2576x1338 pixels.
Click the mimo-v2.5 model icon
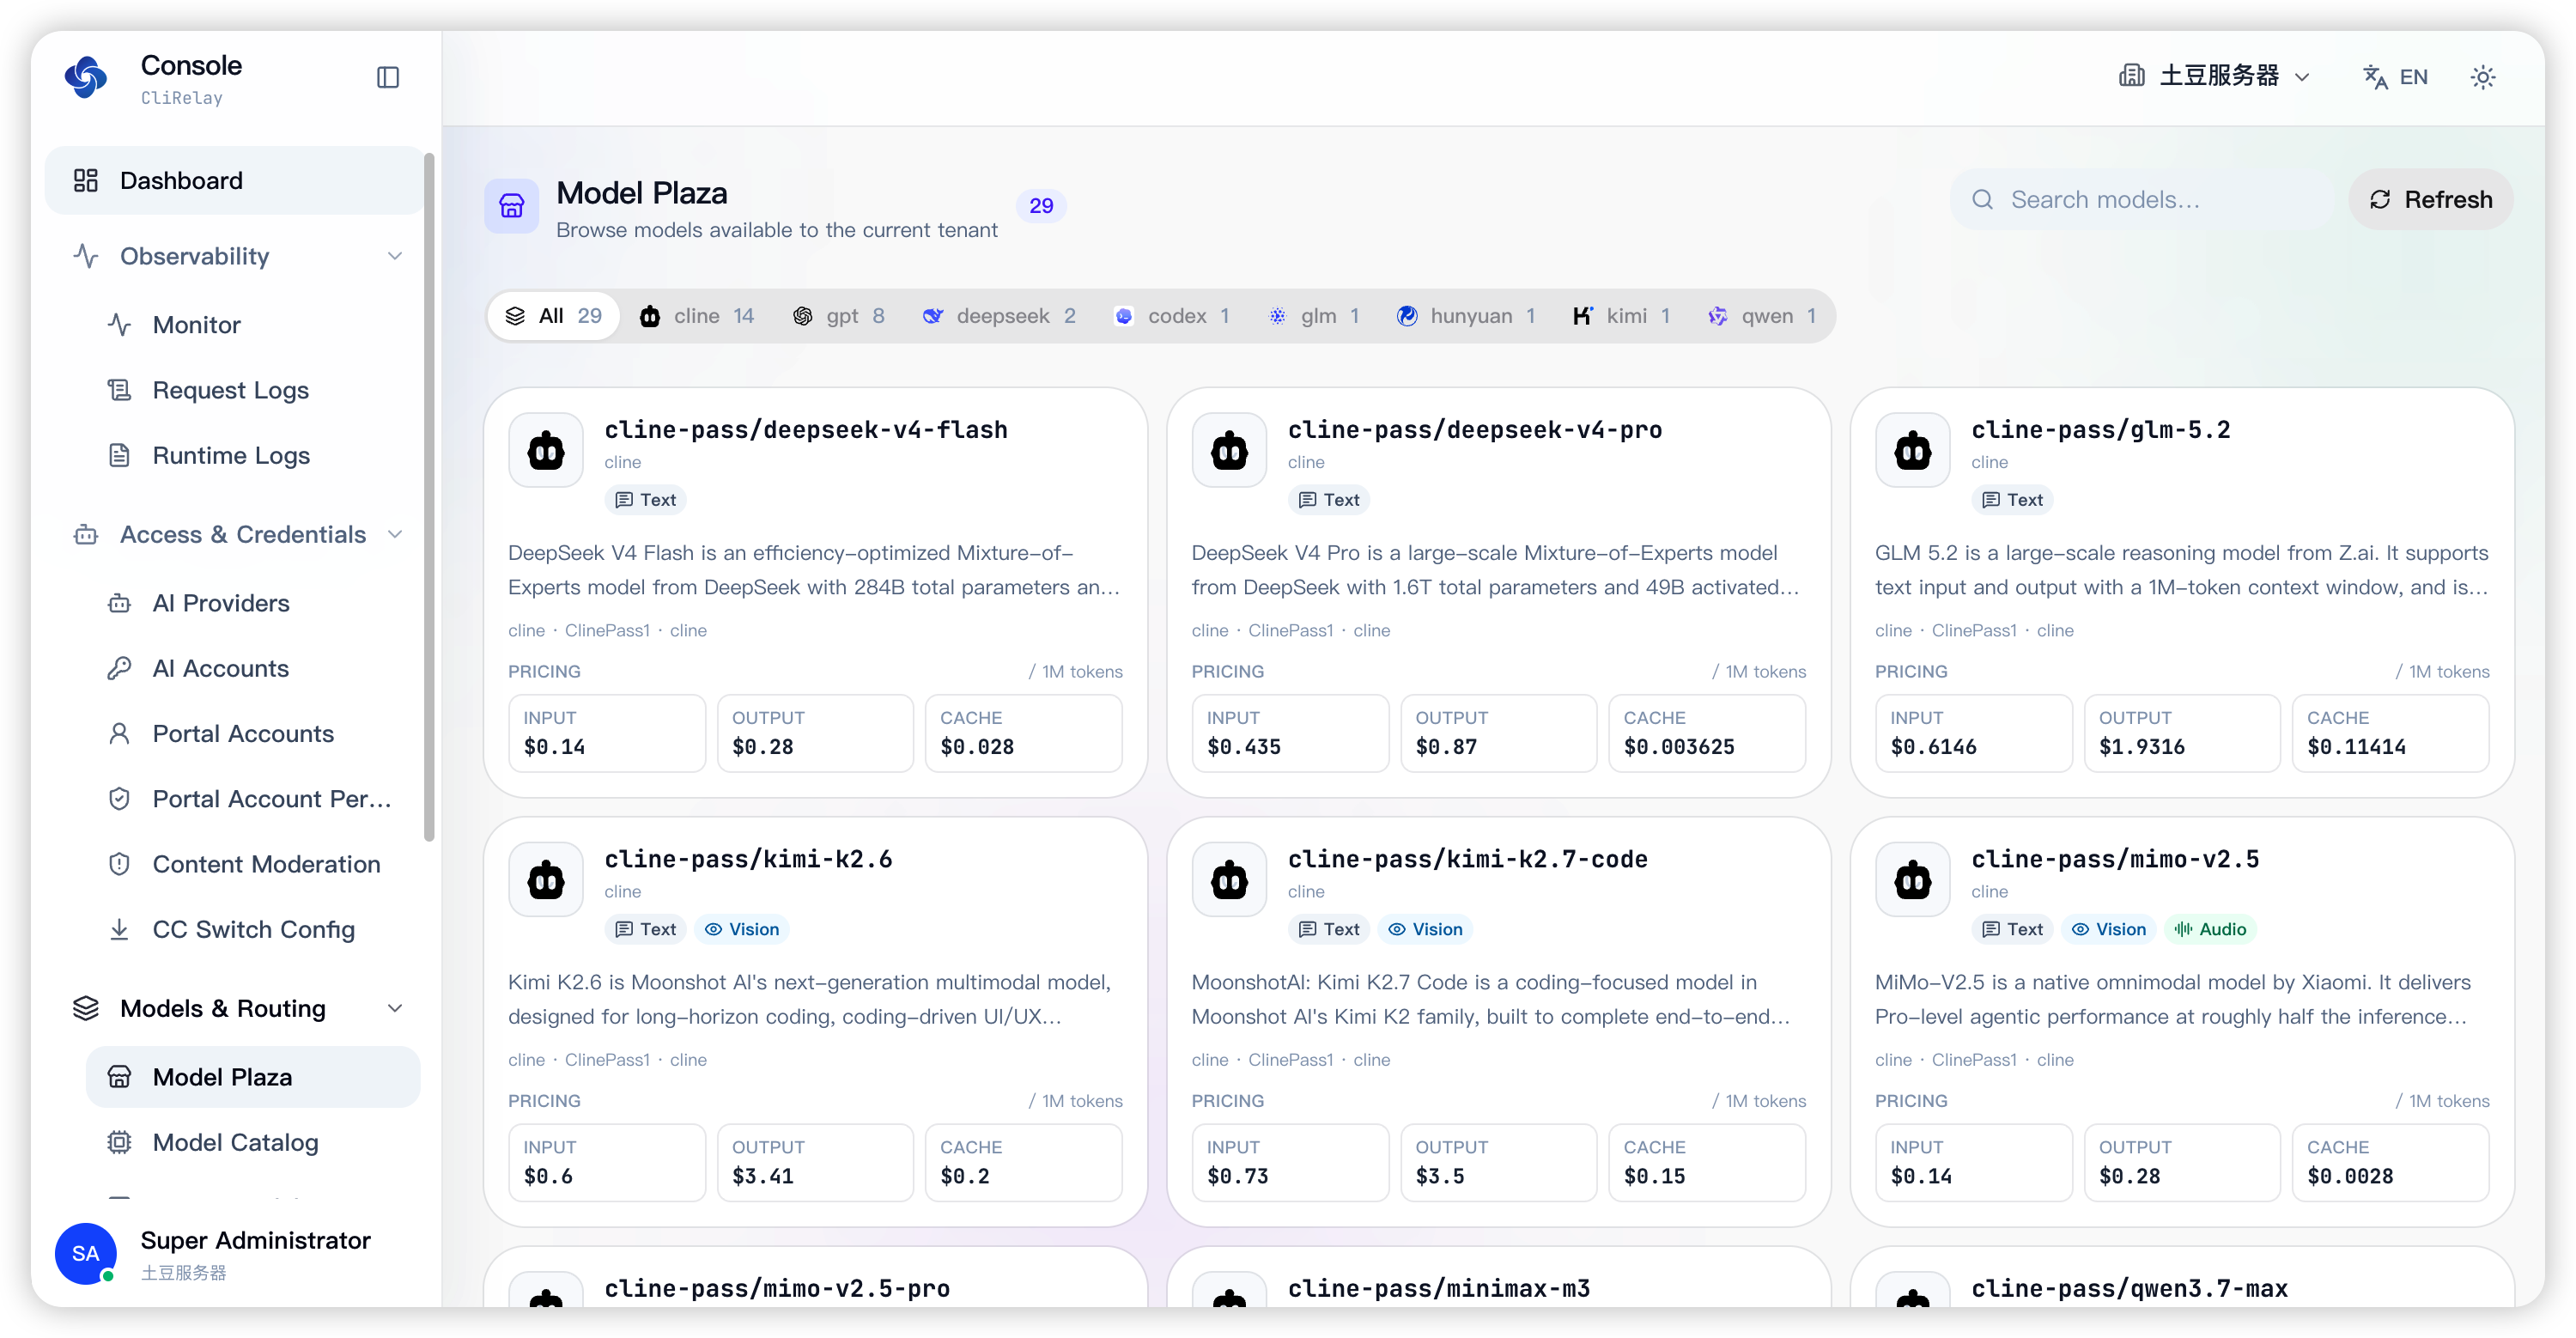[1913, 880]
